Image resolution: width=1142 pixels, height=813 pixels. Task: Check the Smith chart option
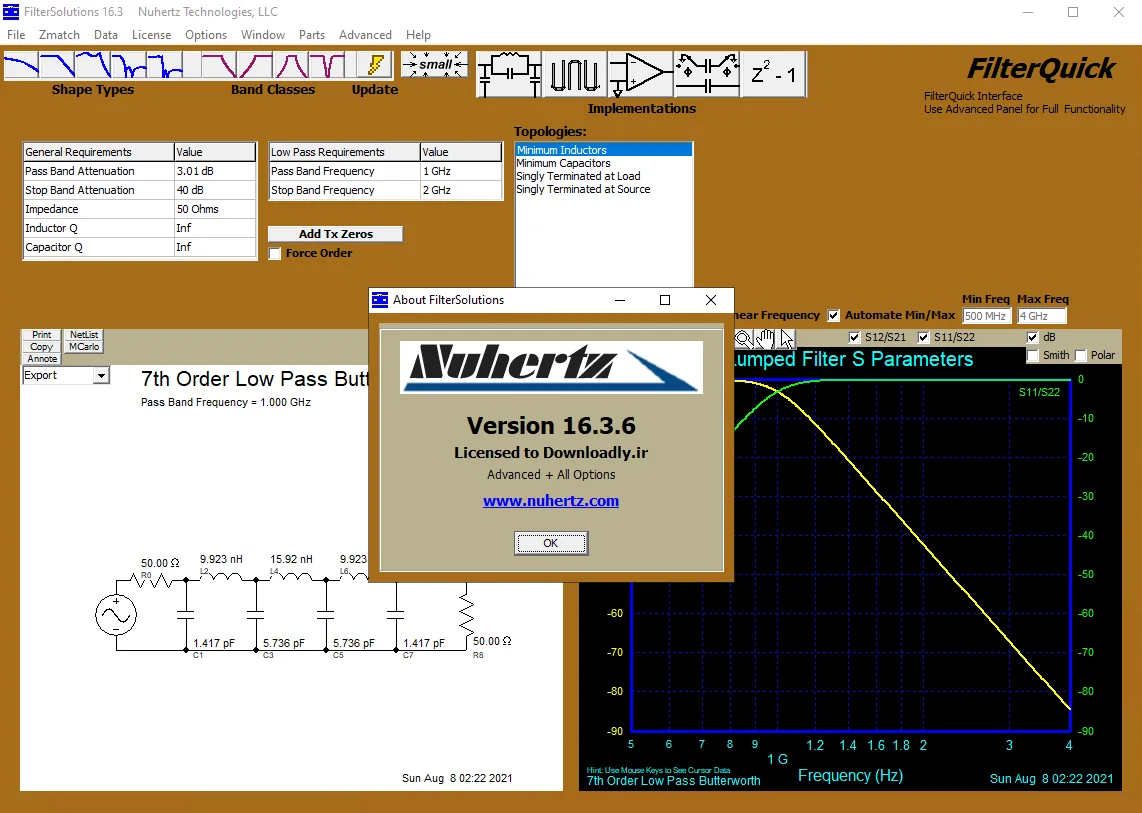click(1033, 356)
